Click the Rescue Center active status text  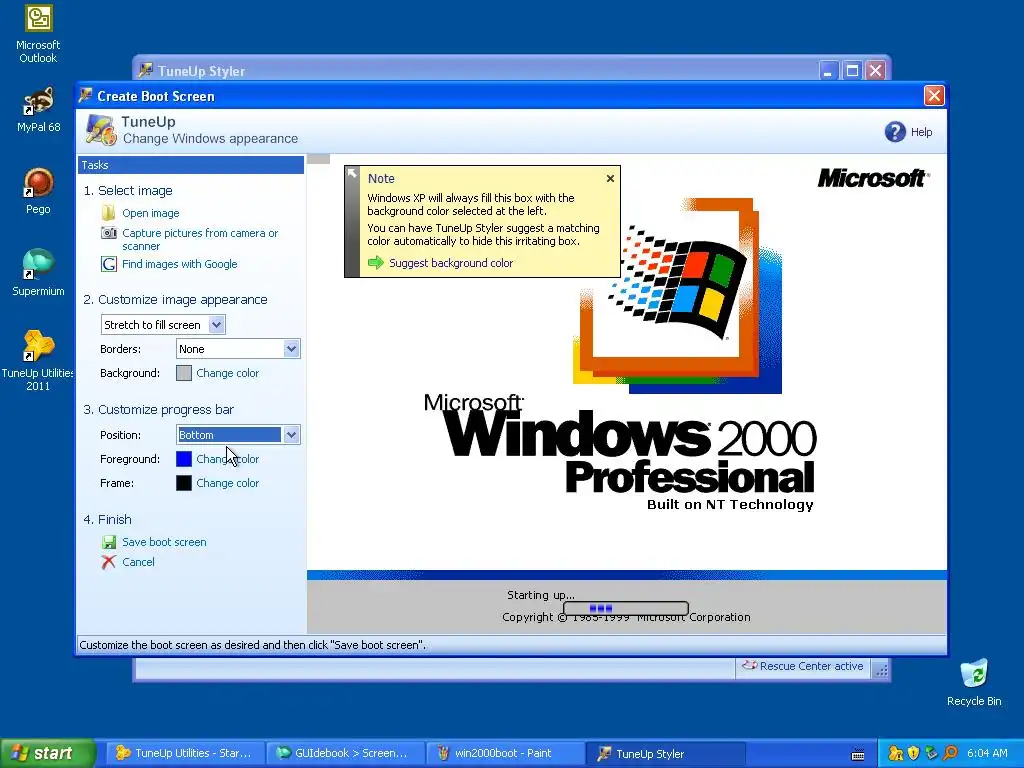coord(811,666)
